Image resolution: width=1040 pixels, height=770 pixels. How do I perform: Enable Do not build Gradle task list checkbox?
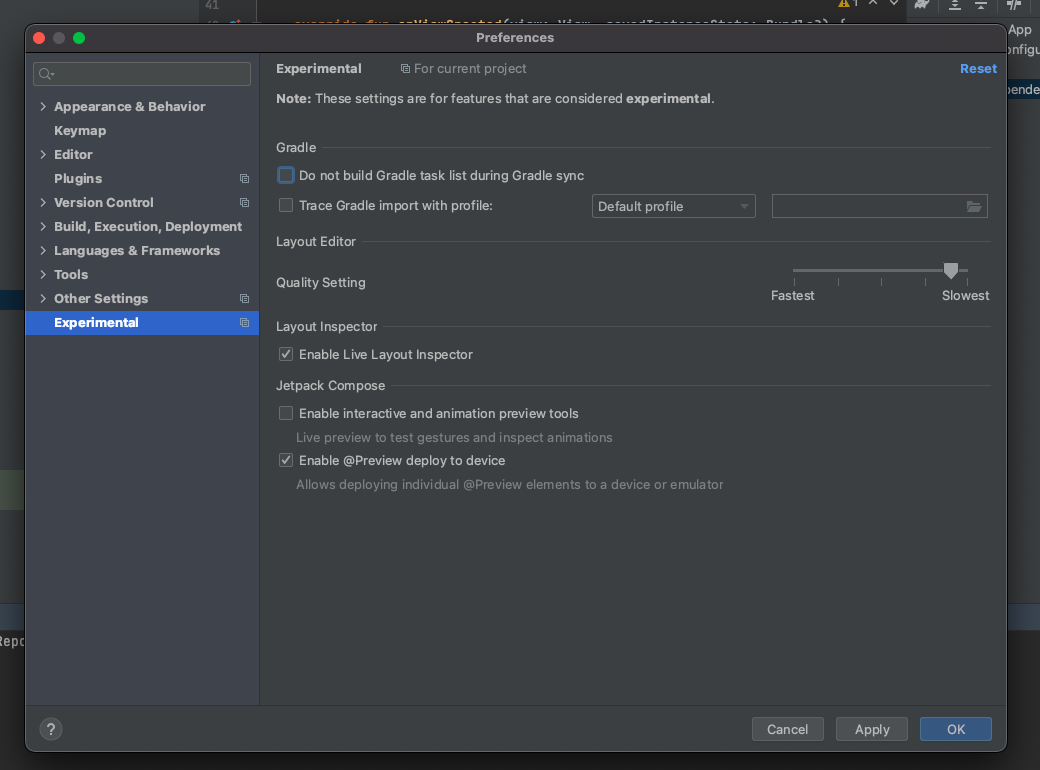(x=286, y=175)
